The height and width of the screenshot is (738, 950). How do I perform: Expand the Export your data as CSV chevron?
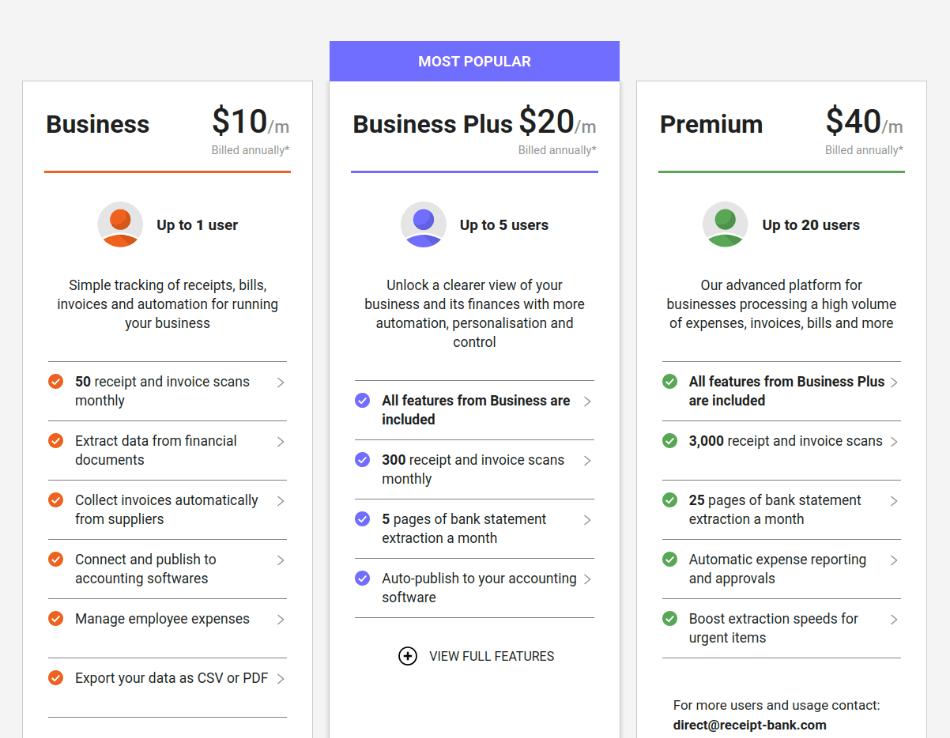pyautogui.click(x=281, y=679)
